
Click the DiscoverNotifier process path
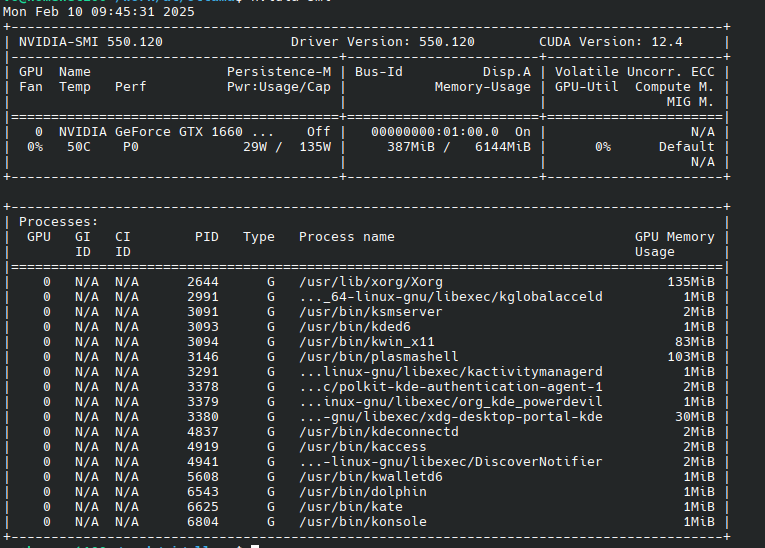[451, 462]
